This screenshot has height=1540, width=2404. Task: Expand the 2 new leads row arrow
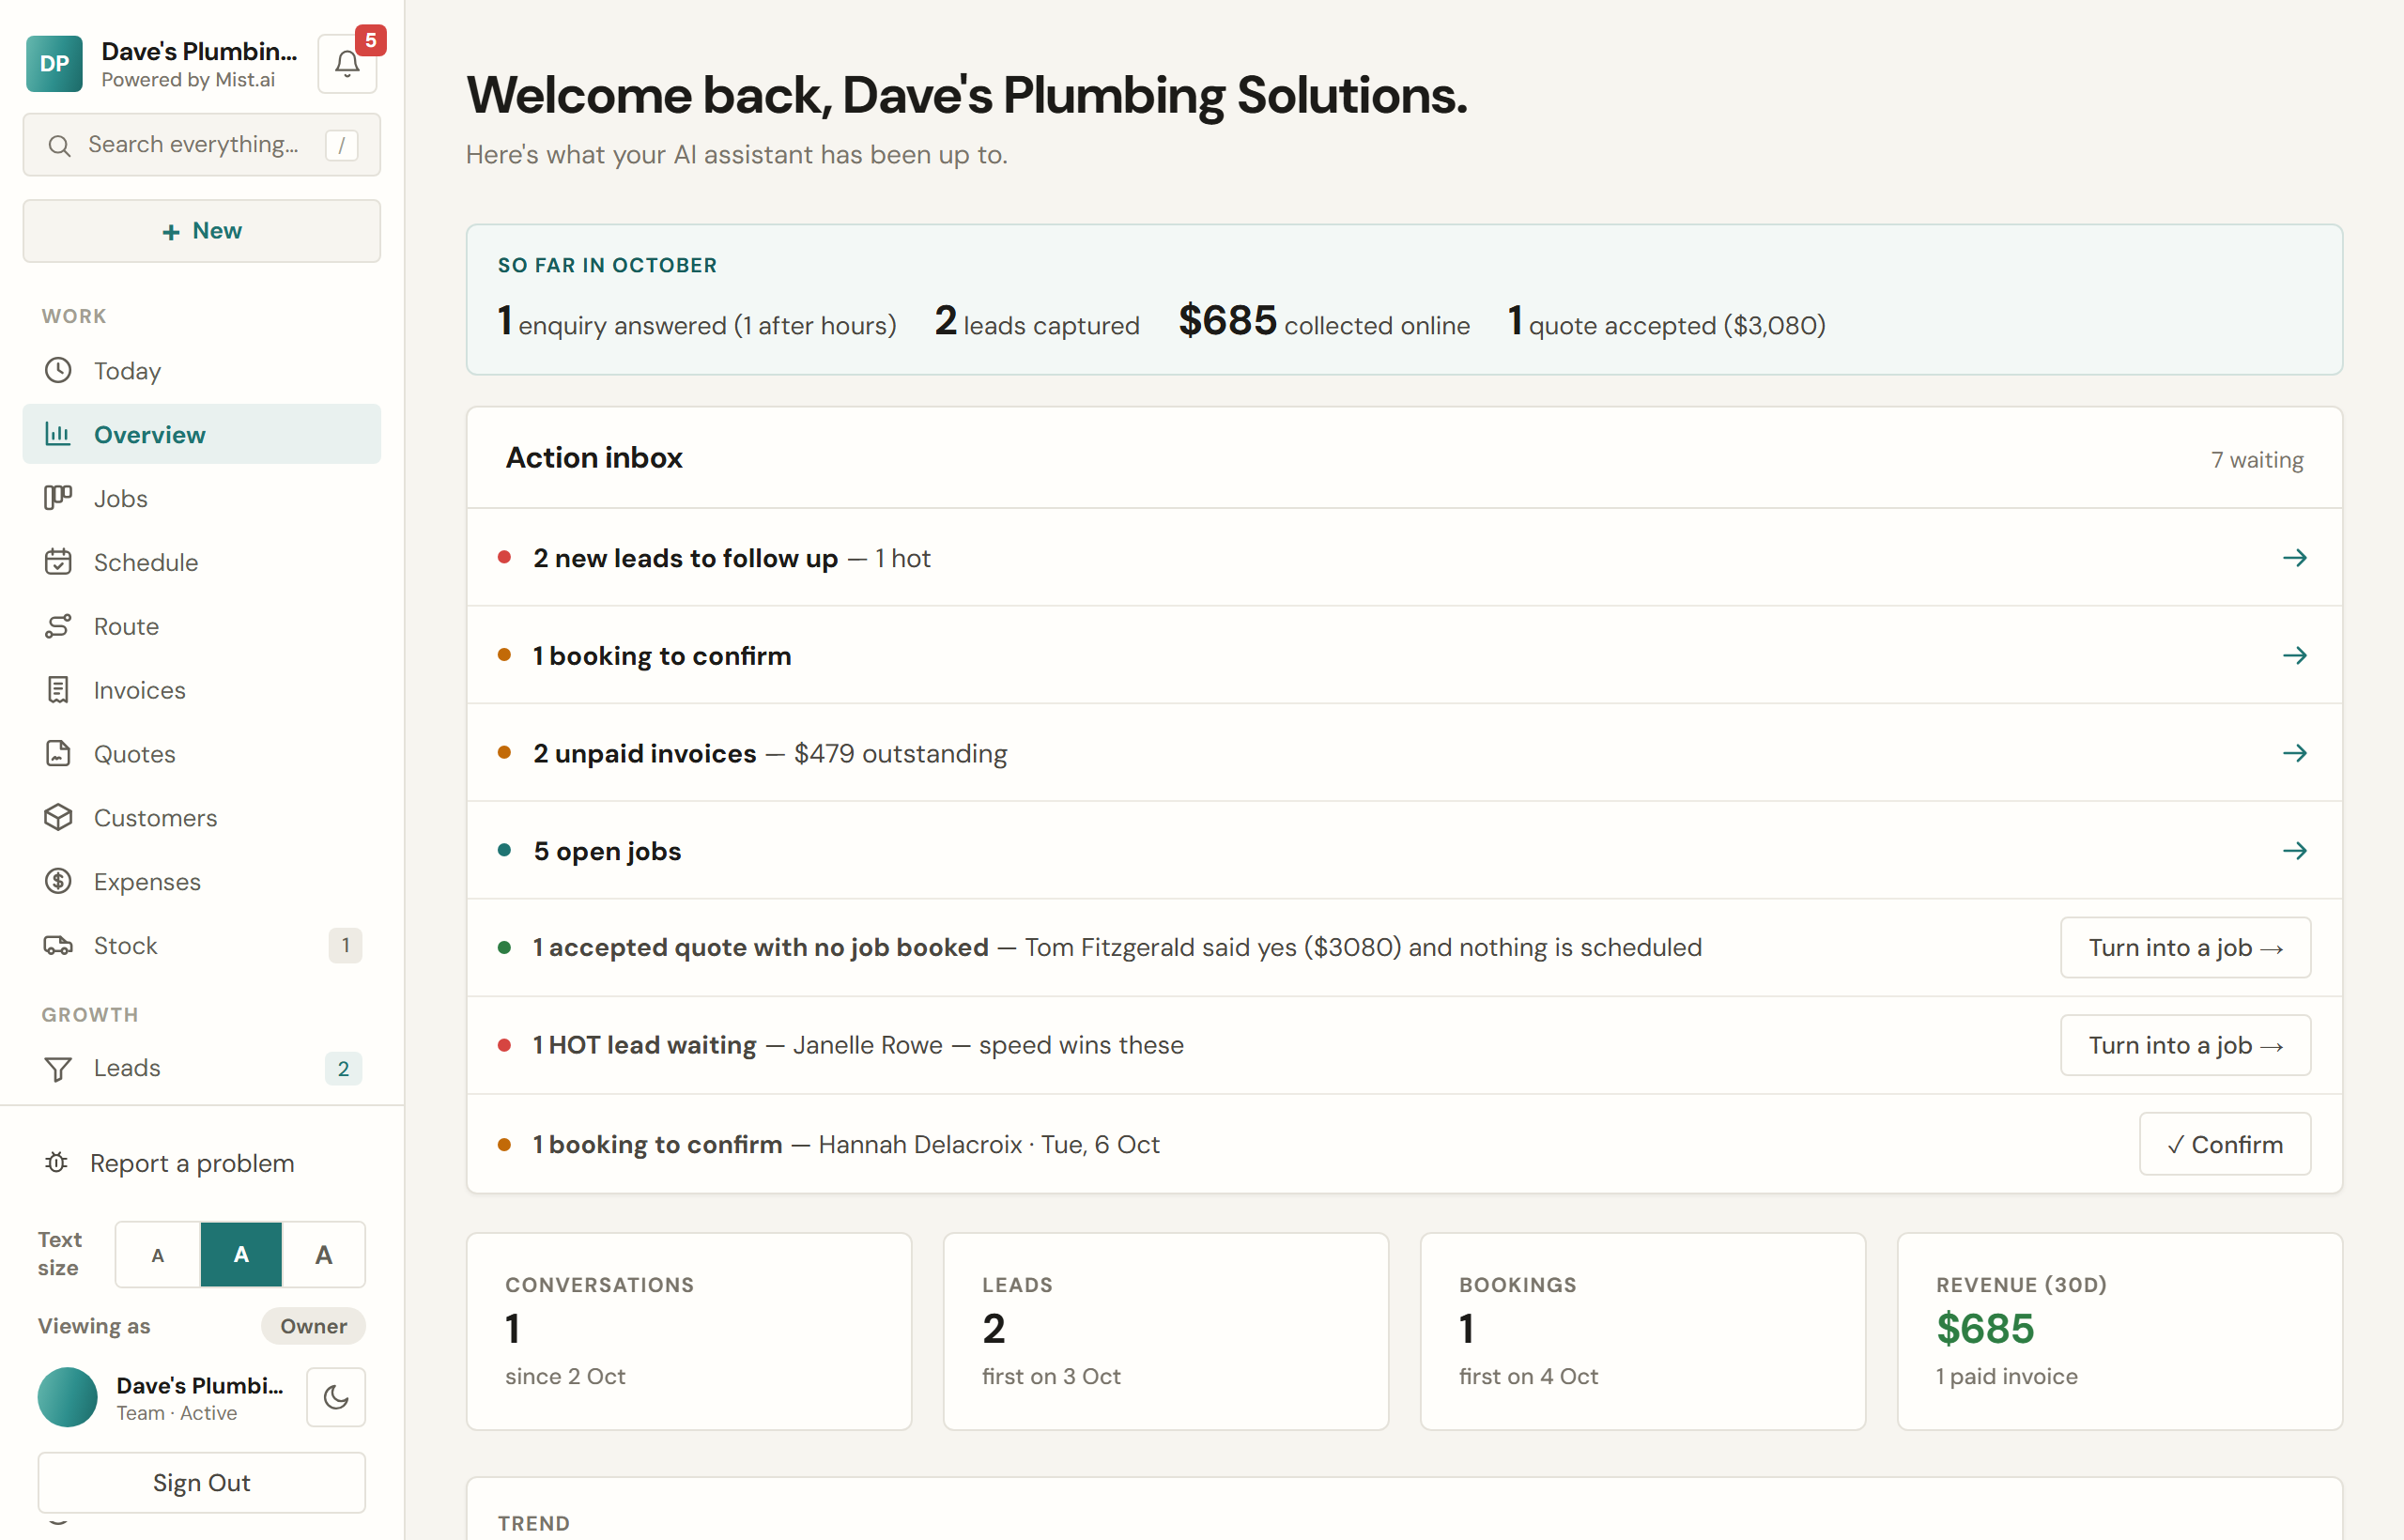[x=2294, y=557]
